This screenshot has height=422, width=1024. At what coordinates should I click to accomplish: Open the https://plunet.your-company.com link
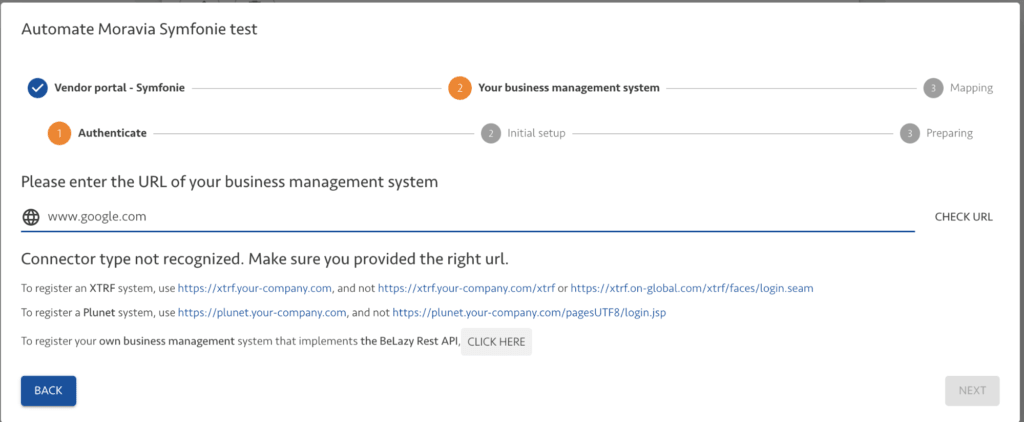click(x=260, y=312)
